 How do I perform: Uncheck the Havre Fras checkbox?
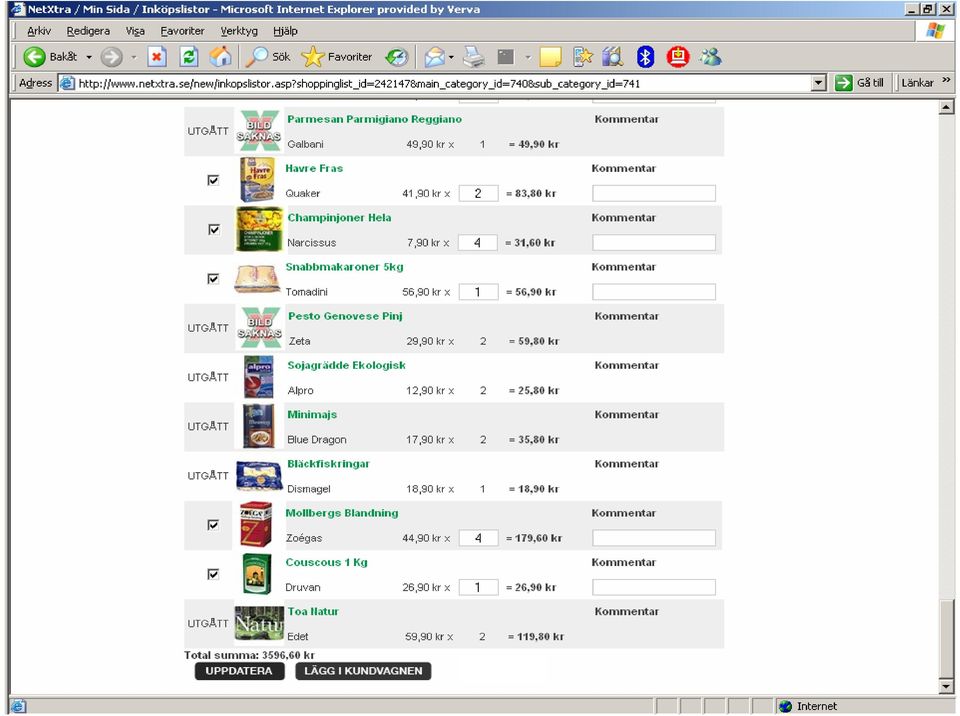click(213, 180)
